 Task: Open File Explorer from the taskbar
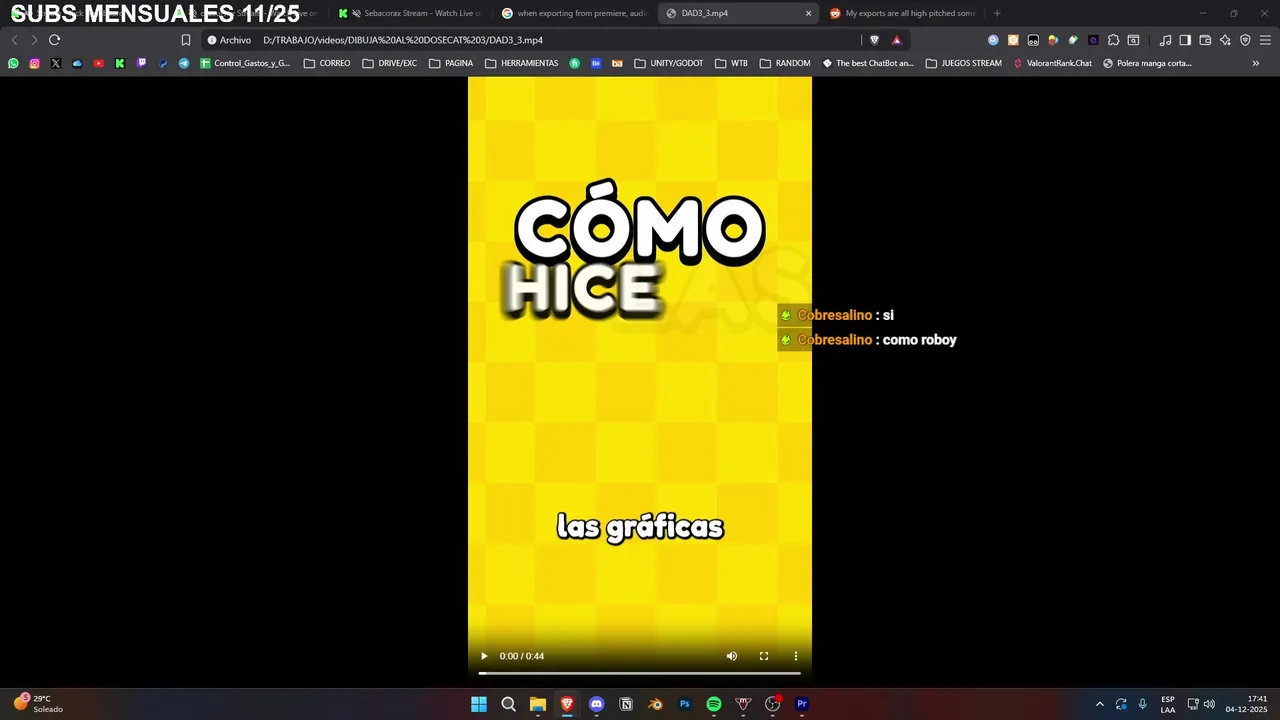pyautogui.click(x=538, y=704)
